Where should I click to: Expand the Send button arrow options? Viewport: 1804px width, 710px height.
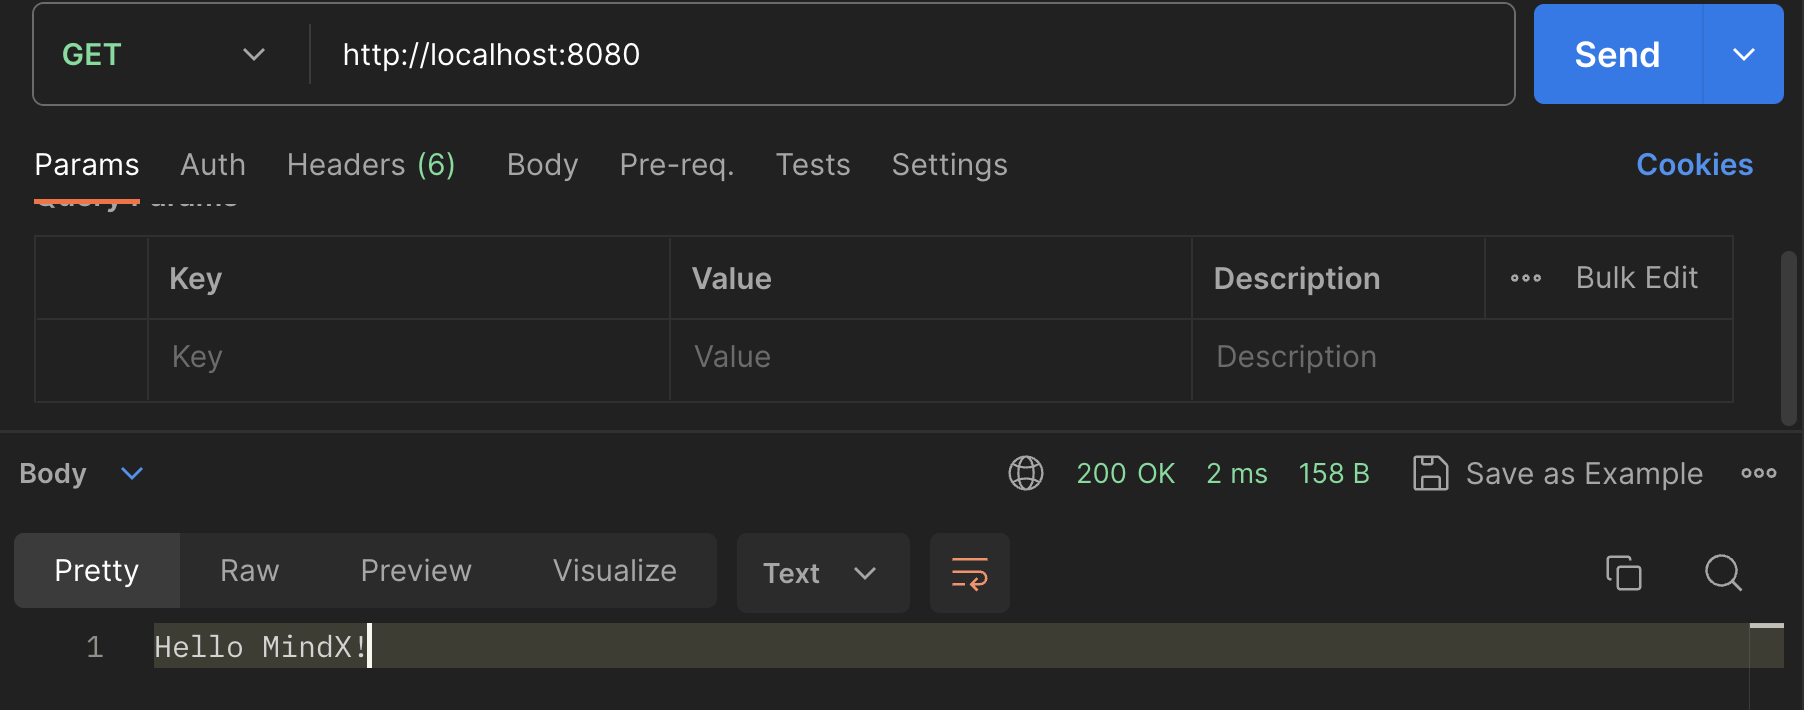1743,55
